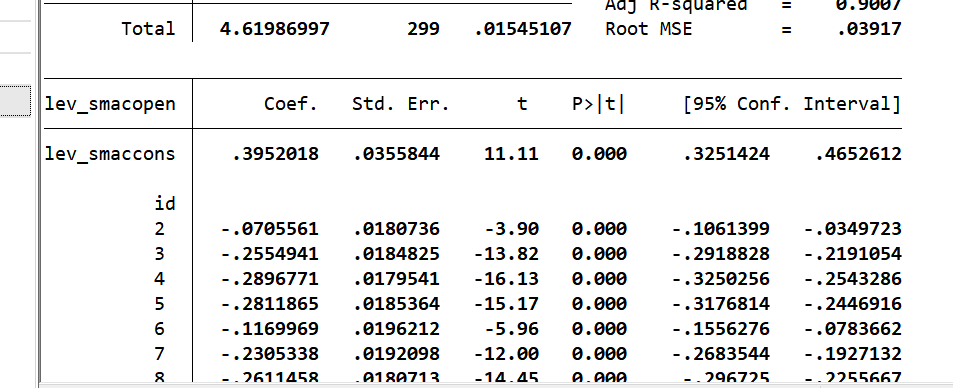Screen dimensions: 953x388
Task: Select lower confidence bound .3251424
Action: 726,154
